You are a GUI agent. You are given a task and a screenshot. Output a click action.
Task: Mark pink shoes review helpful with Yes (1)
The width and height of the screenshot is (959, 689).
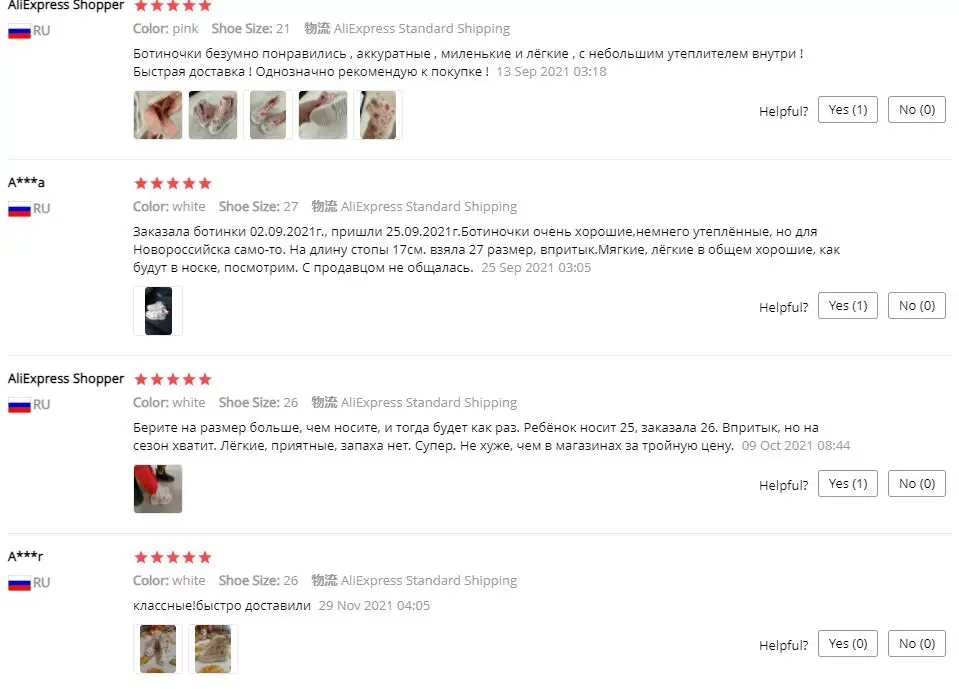pyautogui.click(x=848, y=109)
